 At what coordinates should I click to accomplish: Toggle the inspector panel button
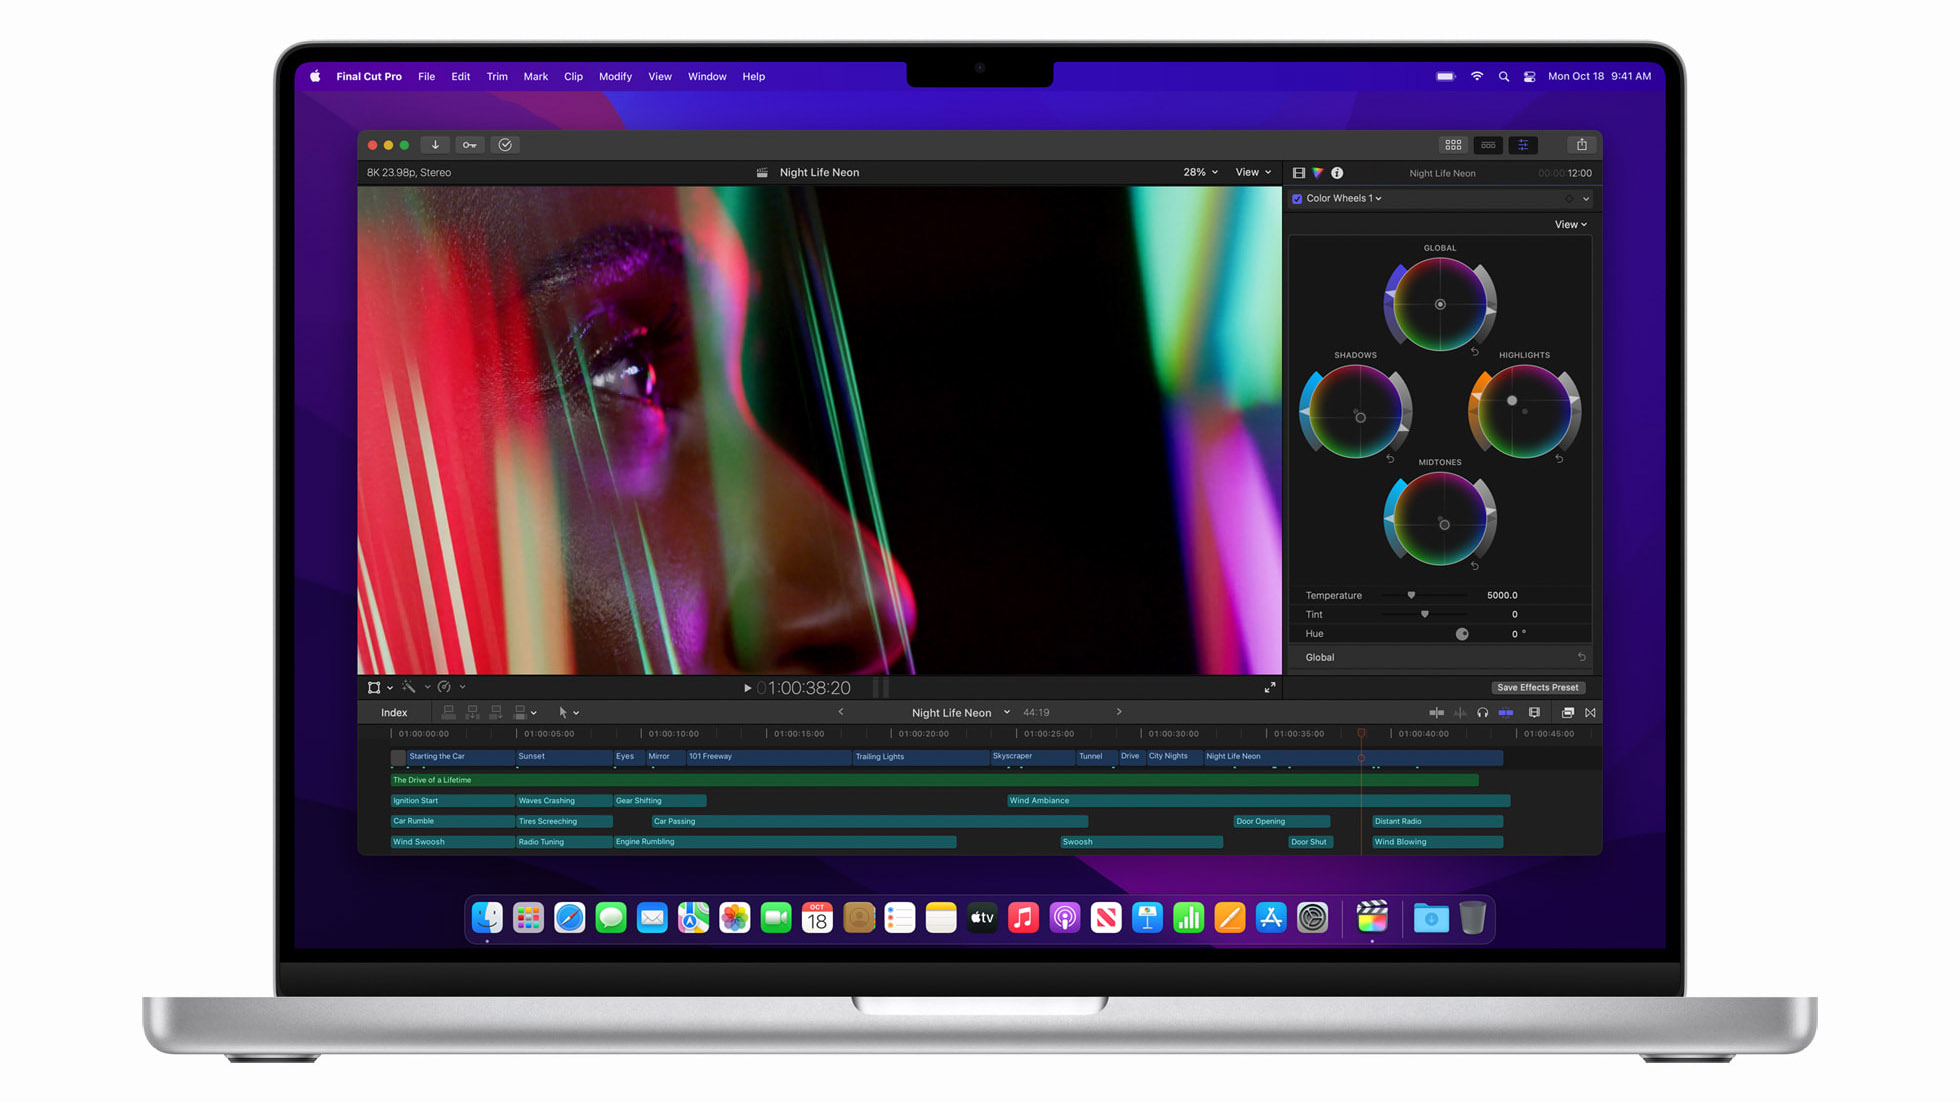1523,145
